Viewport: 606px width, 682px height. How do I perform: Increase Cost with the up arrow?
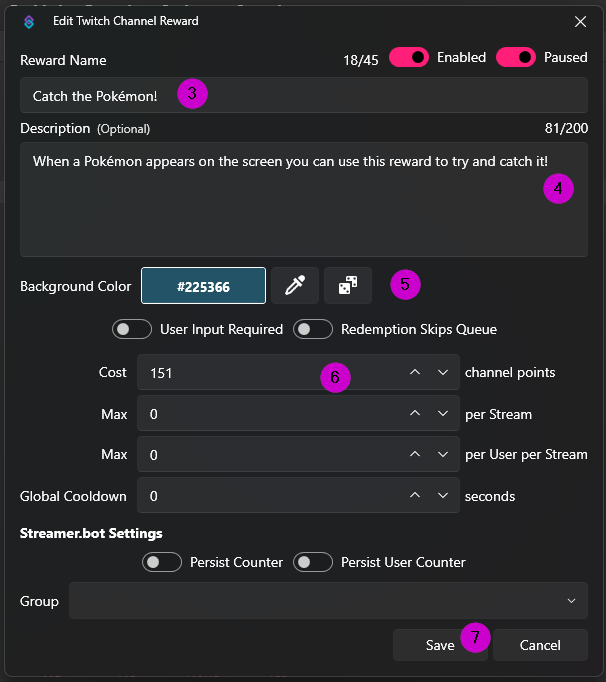415,372
